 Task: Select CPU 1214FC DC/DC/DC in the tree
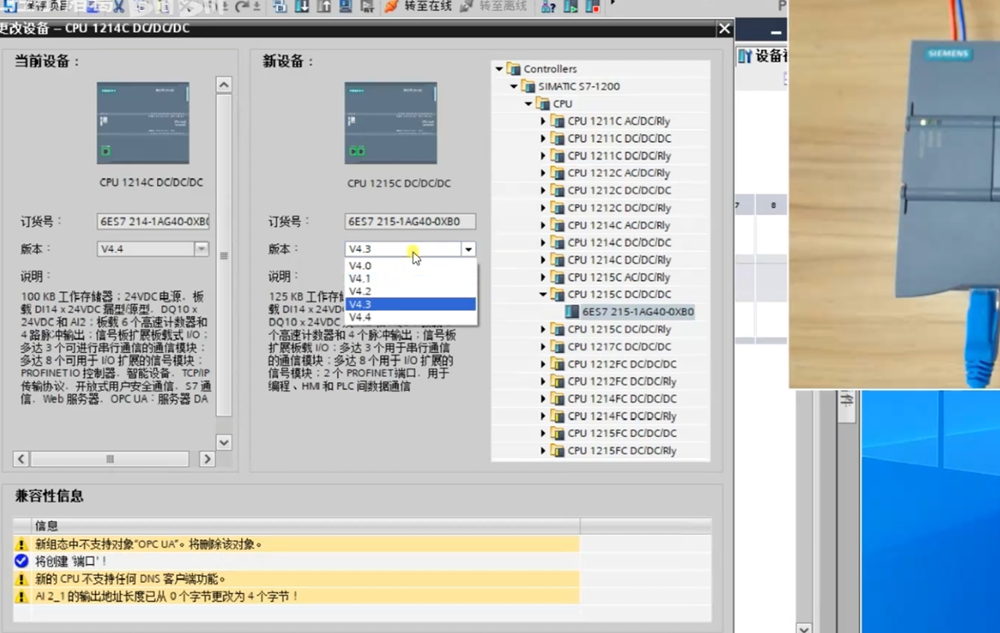(622, 399)
